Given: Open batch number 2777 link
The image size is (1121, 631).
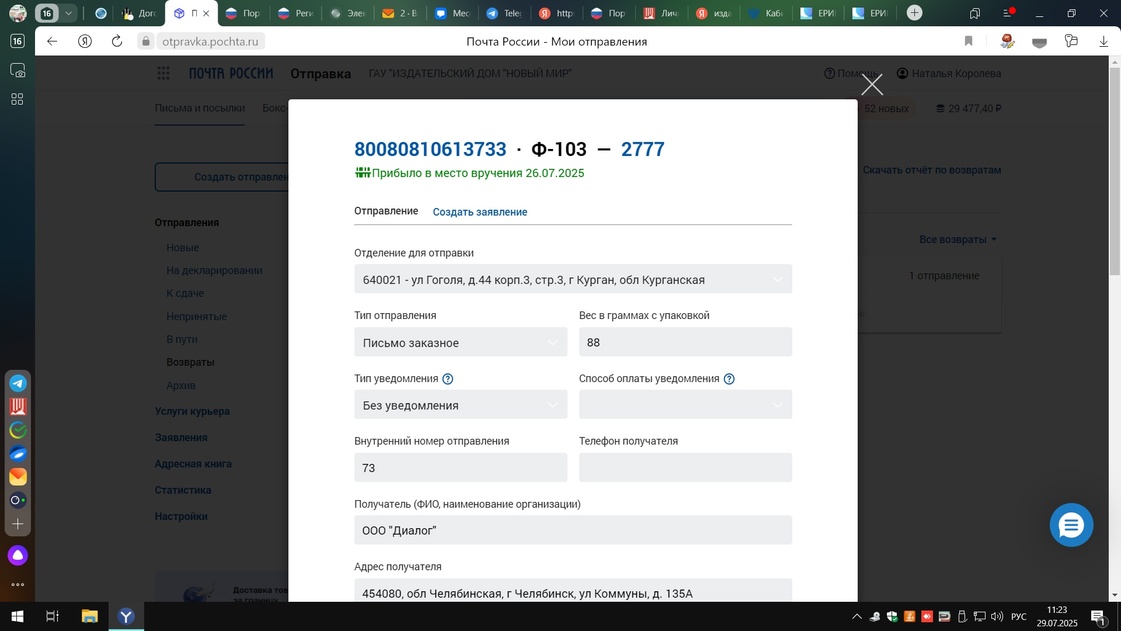Looking at the screenshot, I should [x=643, y=149].
